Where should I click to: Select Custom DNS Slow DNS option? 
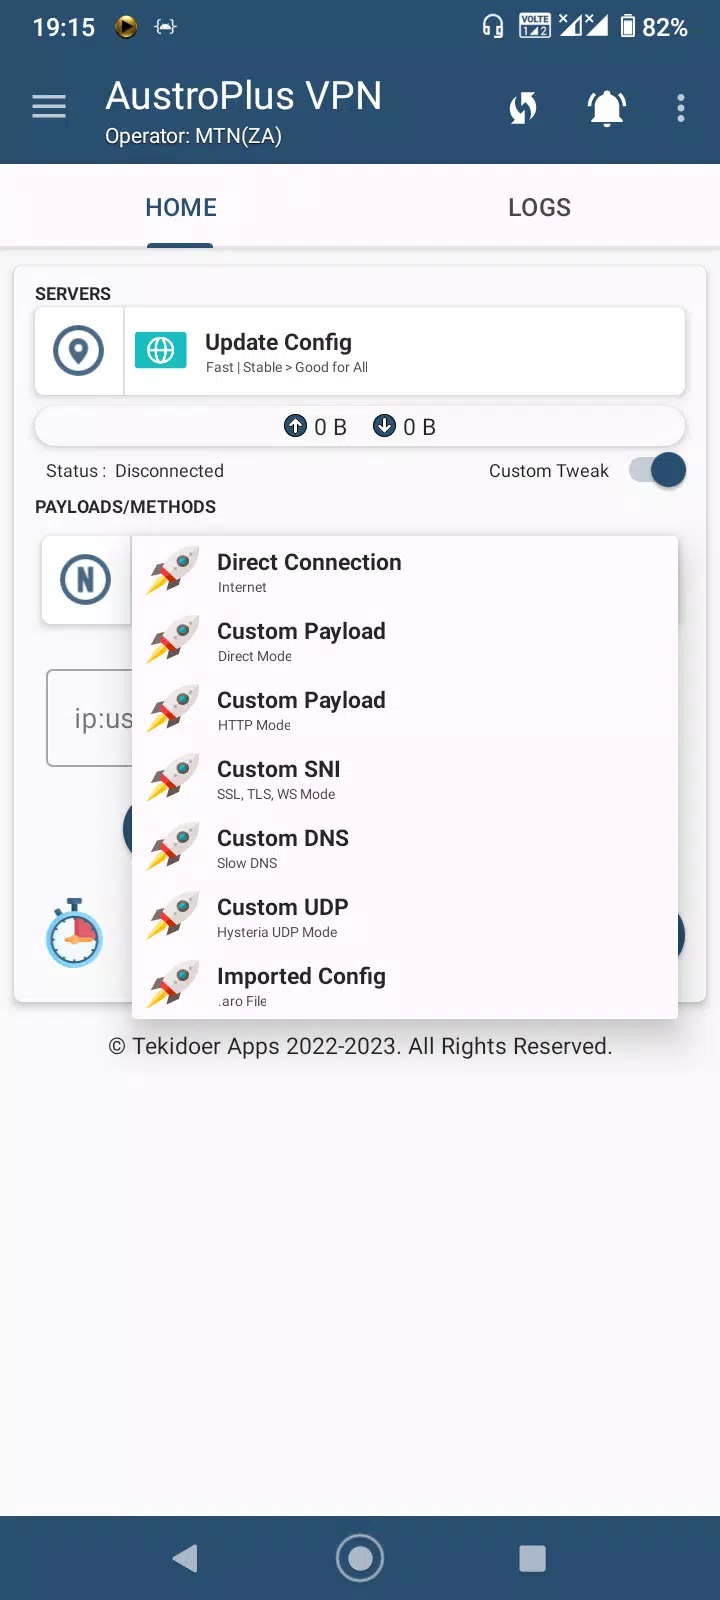(x=405, y=848)
